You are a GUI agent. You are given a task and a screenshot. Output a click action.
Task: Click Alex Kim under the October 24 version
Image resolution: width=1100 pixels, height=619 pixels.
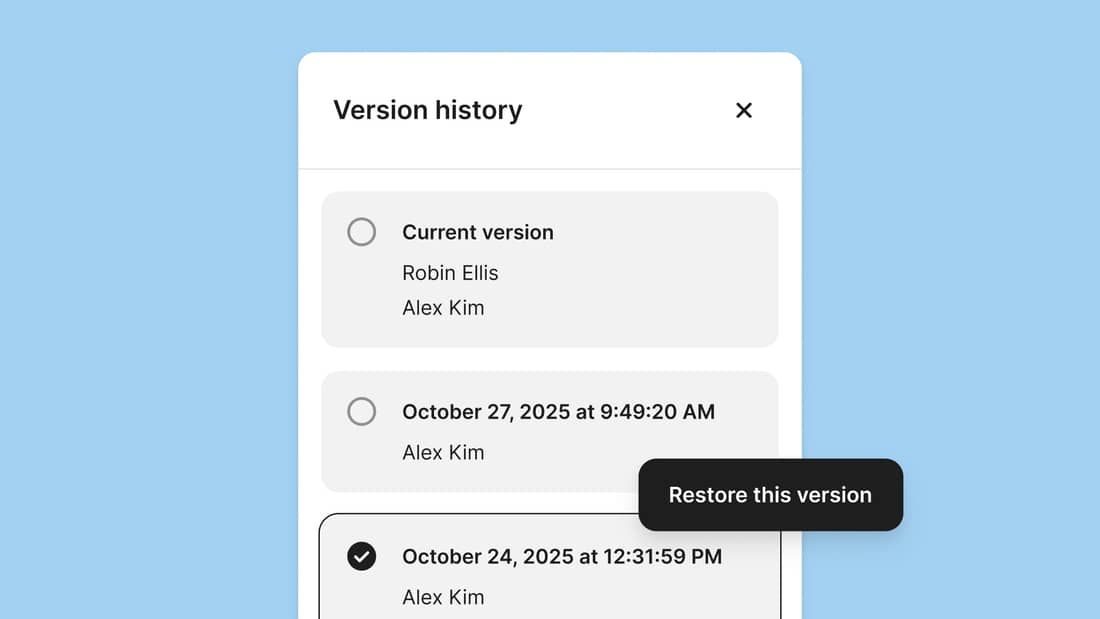click(x=443, y=597)
